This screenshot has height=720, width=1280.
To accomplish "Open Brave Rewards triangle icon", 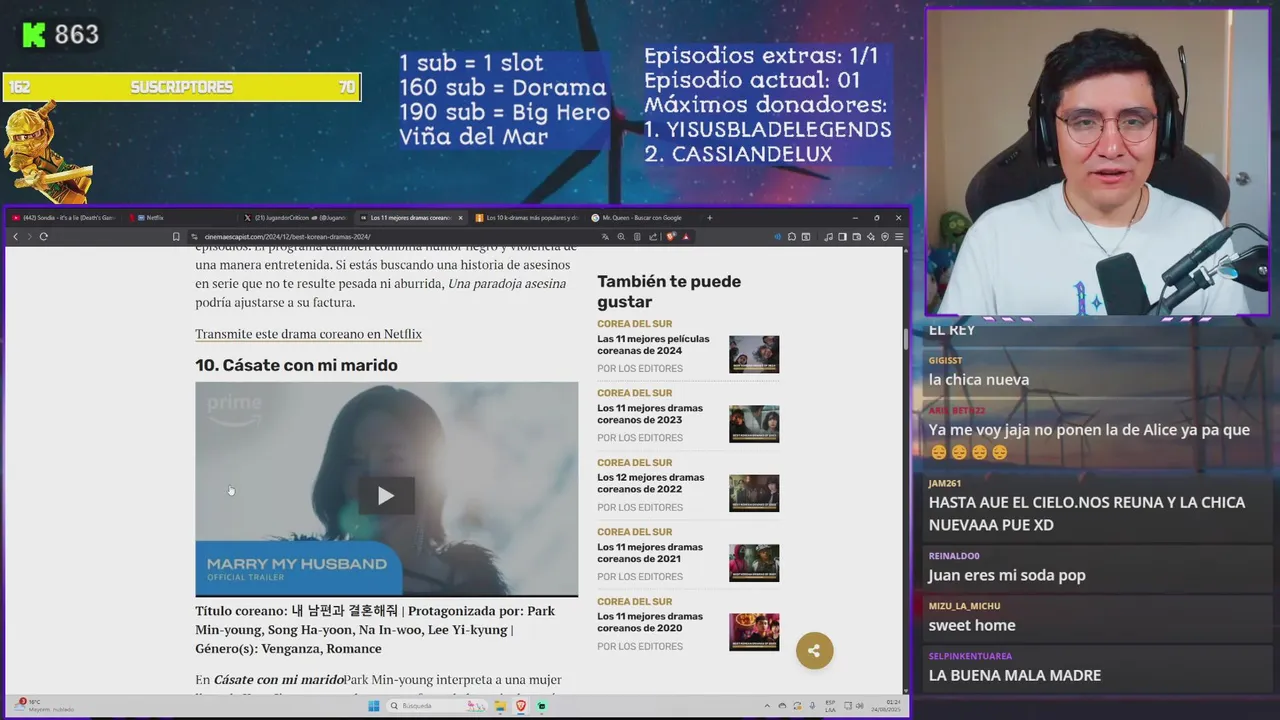I will pyautogui.click(x=685, y=237).
